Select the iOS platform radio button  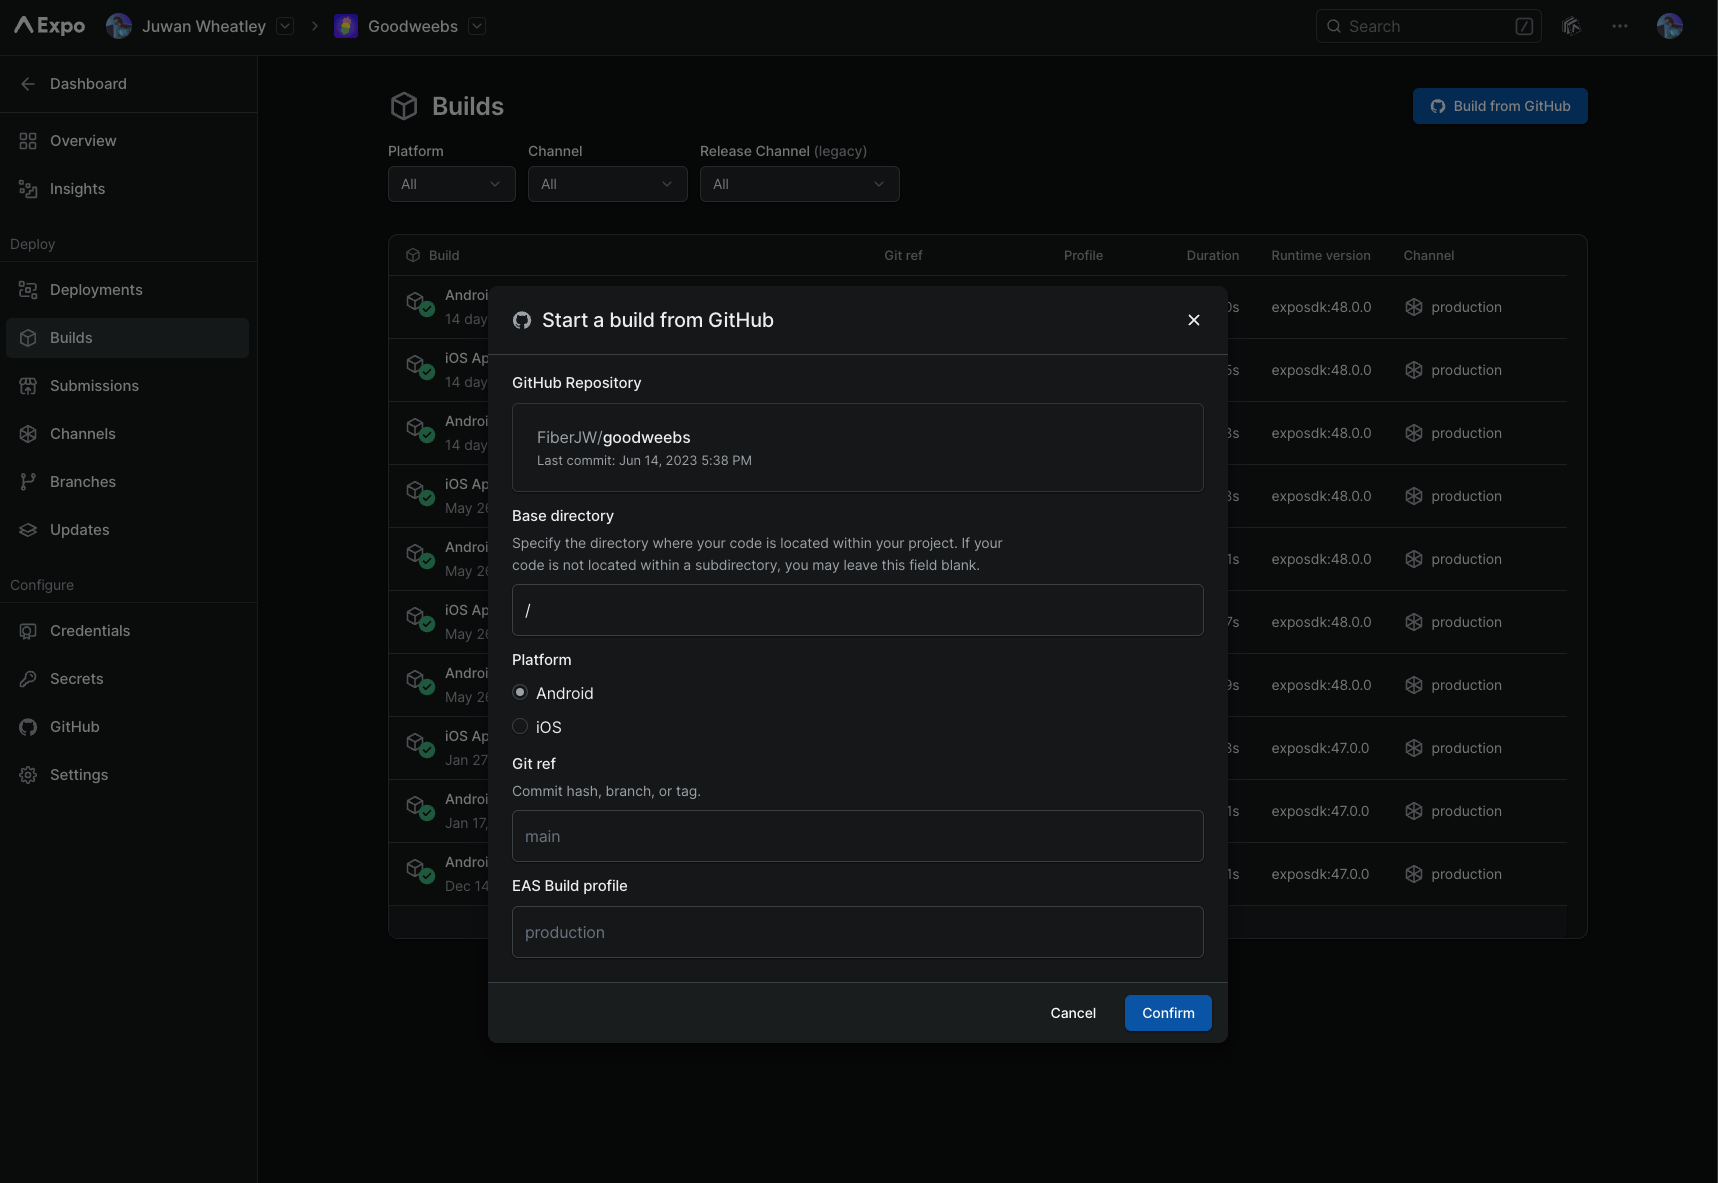pos(520,726)
